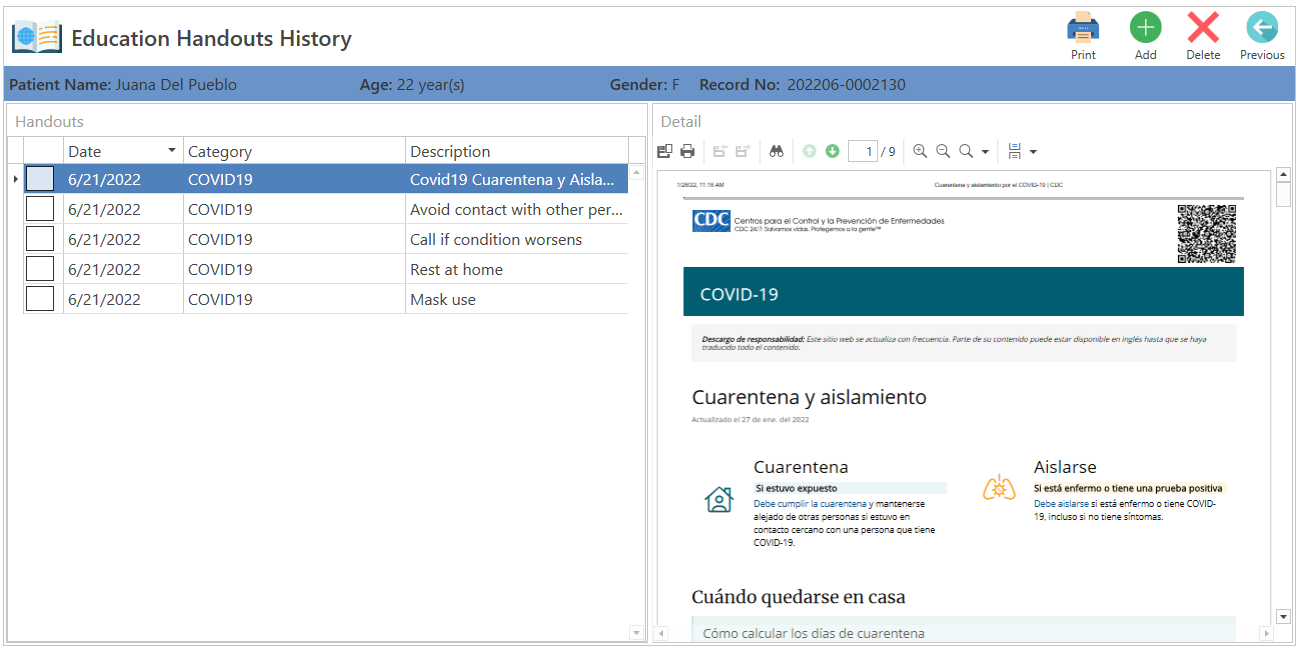The width and height of the screenshot is (1298, 649).
Task: Check the checkbox for the Mask use handout
Action: (40, 297)
